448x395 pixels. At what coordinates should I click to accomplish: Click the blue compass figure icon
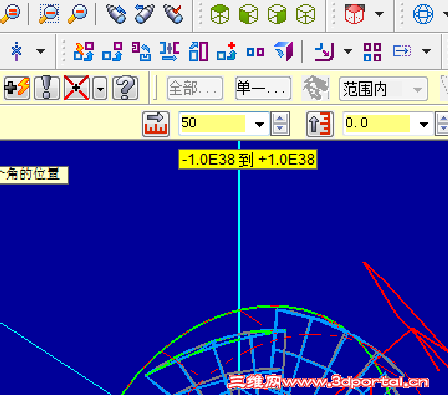[16, 51]
